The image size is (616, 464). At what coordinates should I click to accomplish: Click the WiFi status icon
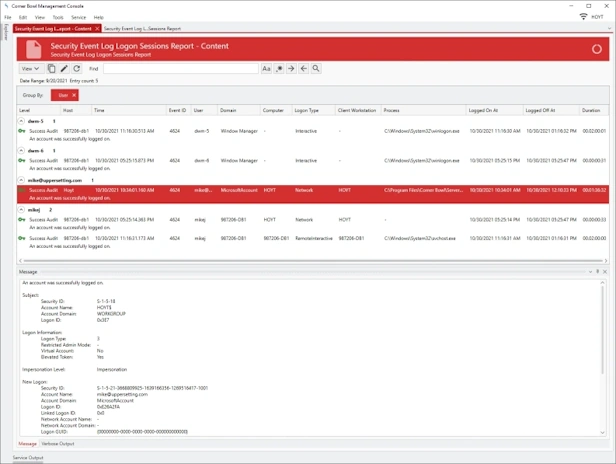point(583,17)
